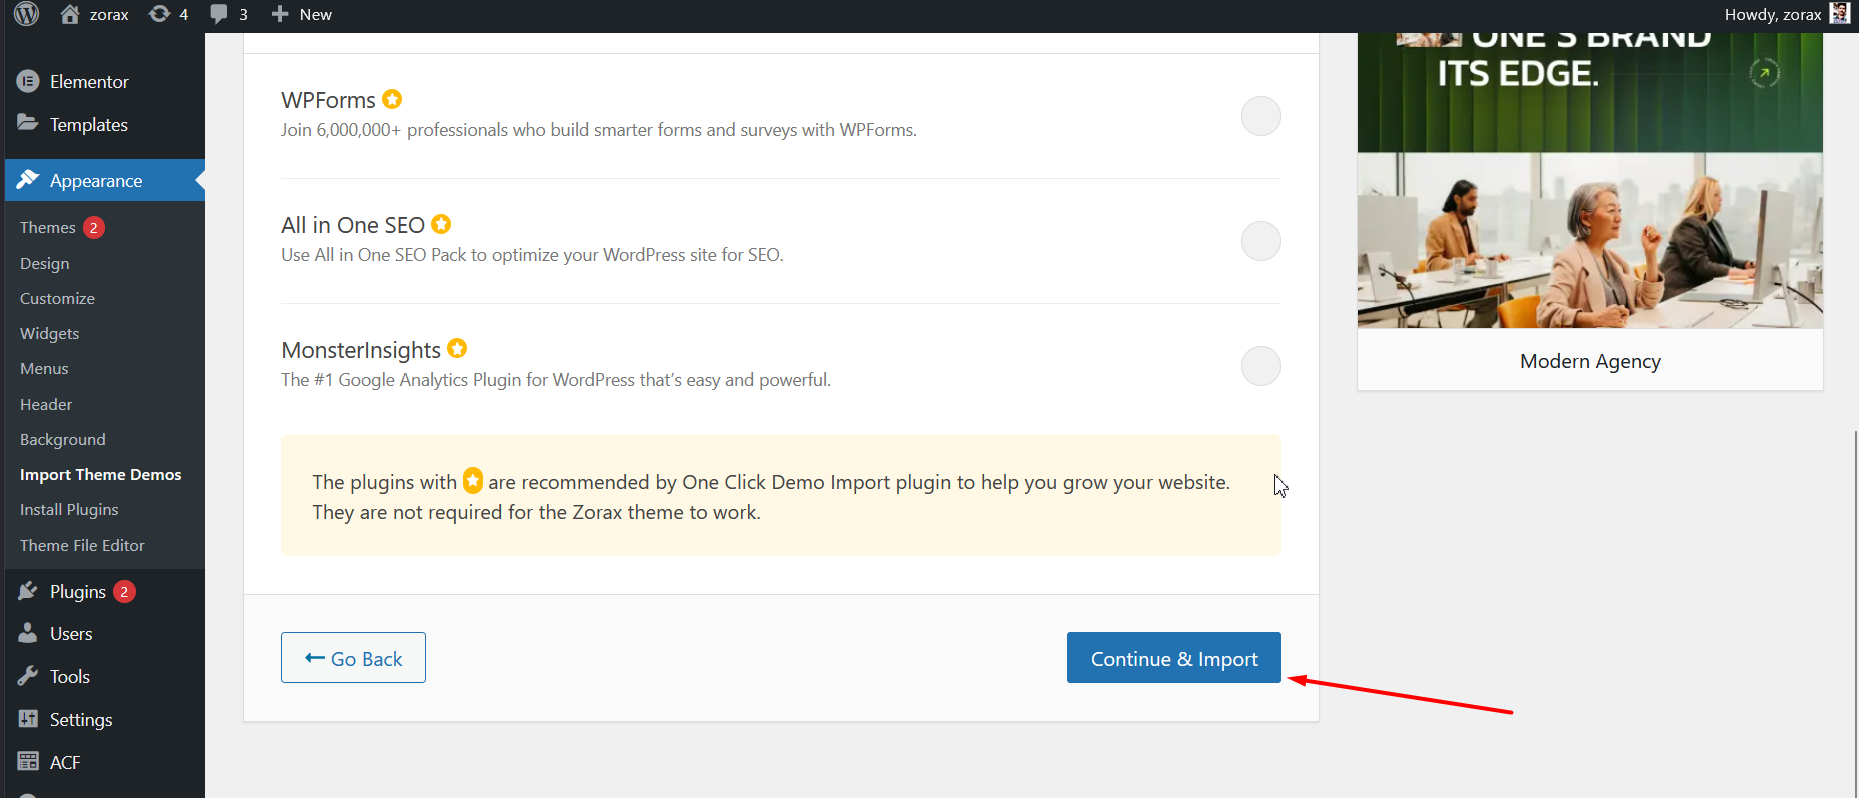Image resolution: width=1859 pixels, height=798 pixels.
Task: Open the Theme File Editor submenu item
Action: tap(82, 545)
